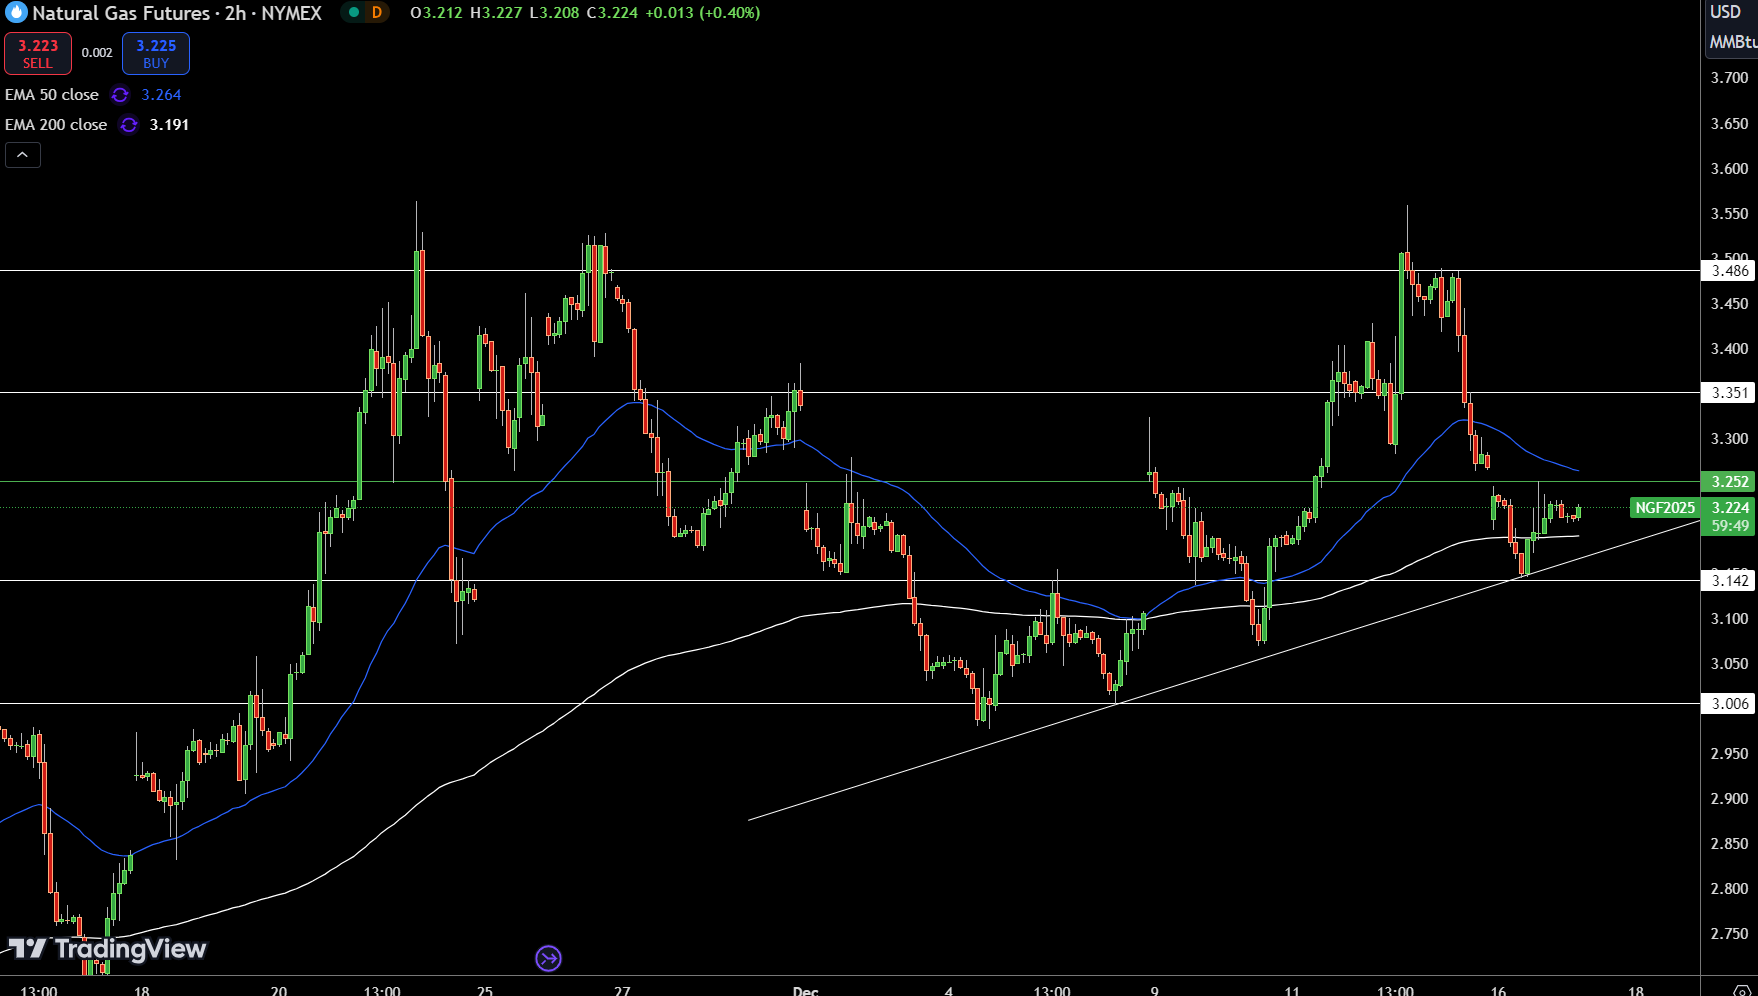Click the 11 date label on time axis
This screenshot has height=996, width=1758.
[1292, 991]
